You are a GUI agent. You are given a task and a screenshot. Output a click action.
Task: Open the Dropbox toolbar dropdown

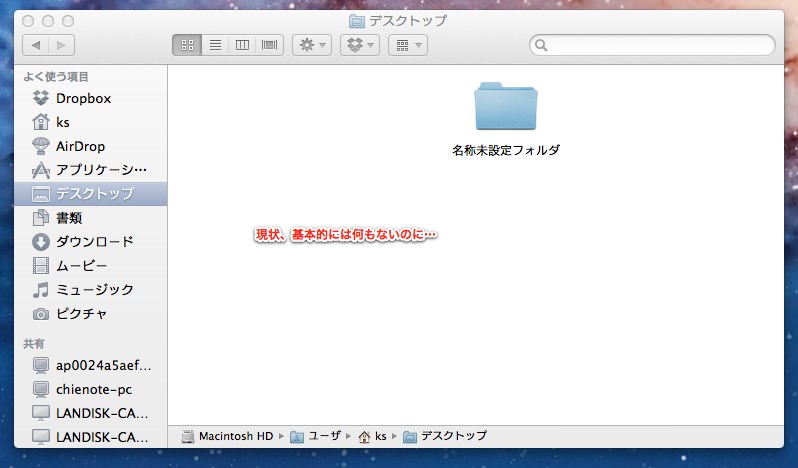[x=360, y=45]
